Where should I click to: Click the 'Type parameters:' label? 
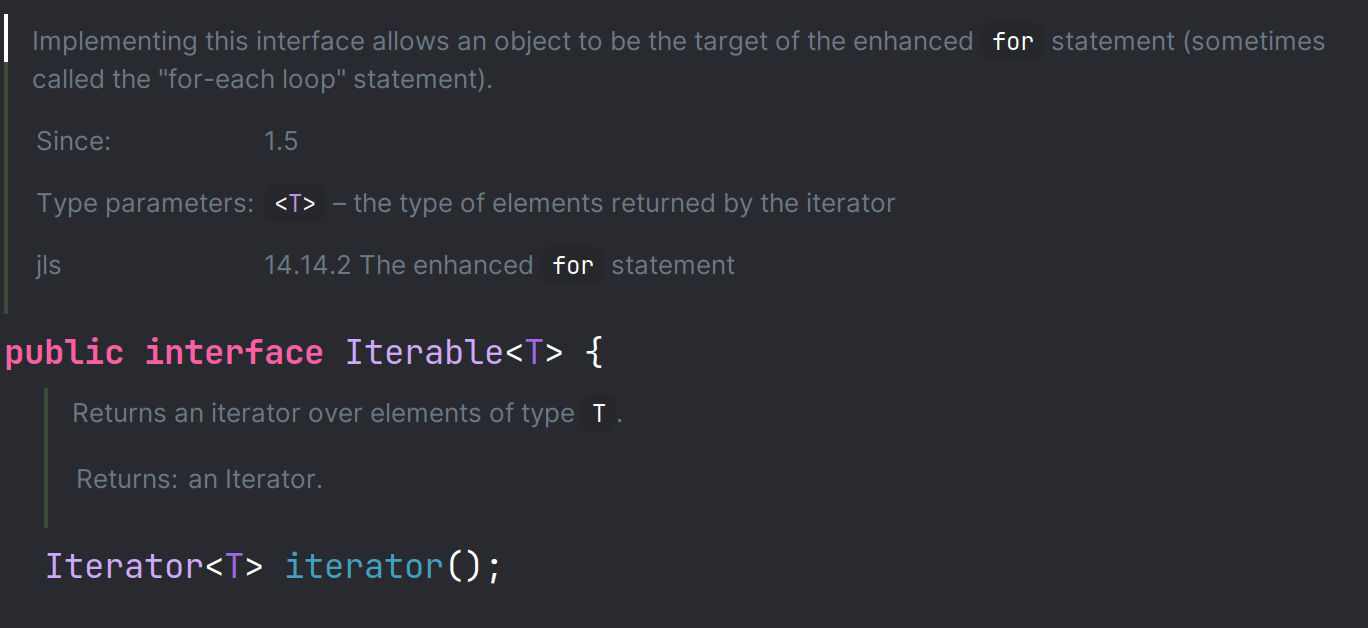(x=145, y=203)
